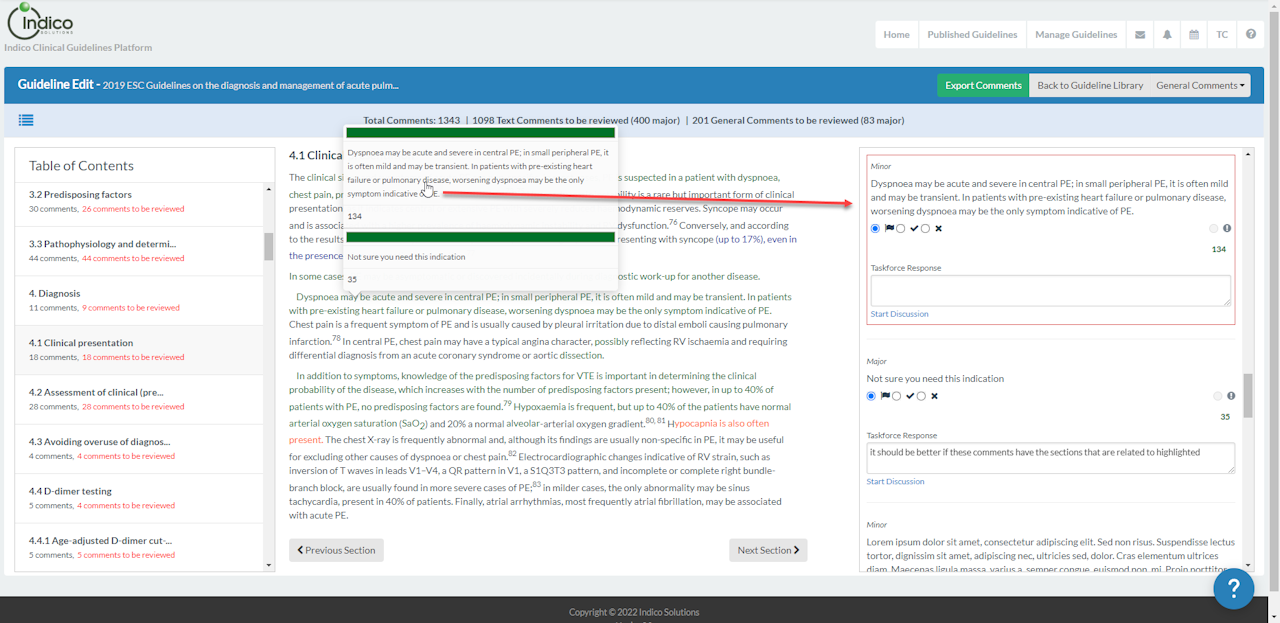Select the reject X radio on Dyspnoea comment
1280x623 pixels.
coord(925,229)
